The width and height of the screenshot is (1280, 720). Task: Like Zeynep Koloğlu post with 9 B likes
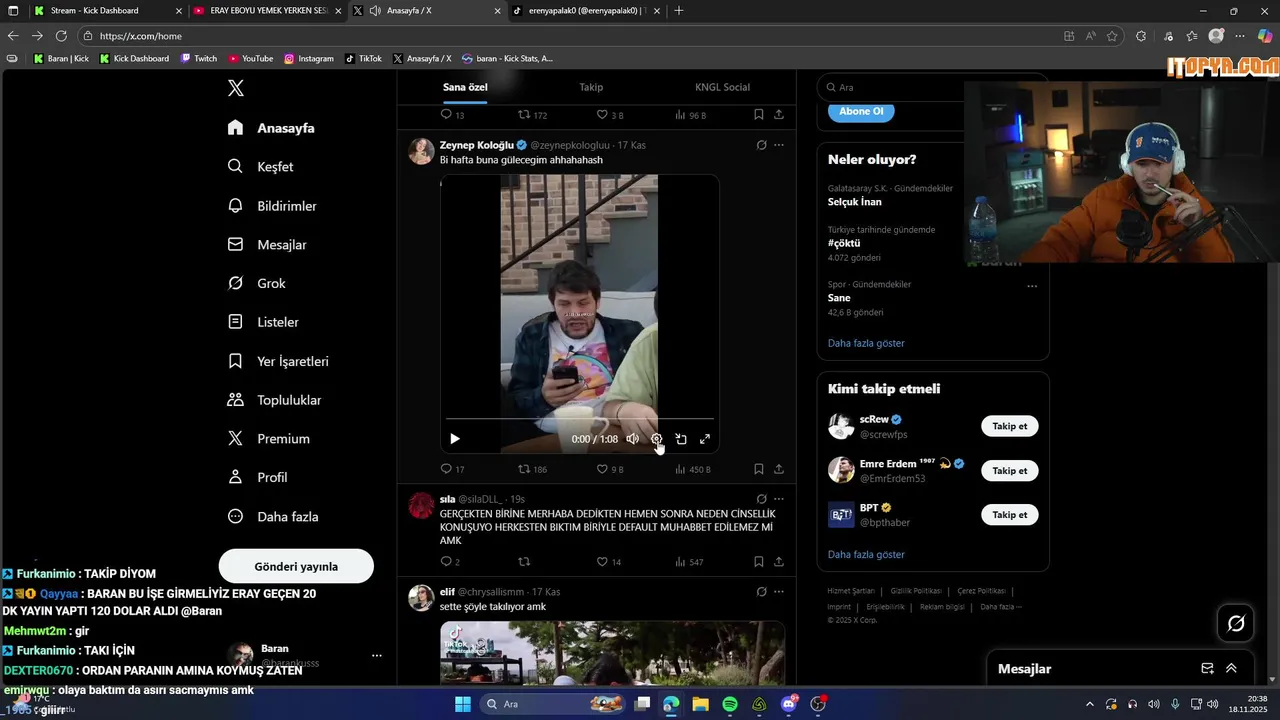click(x=610, y=469)
